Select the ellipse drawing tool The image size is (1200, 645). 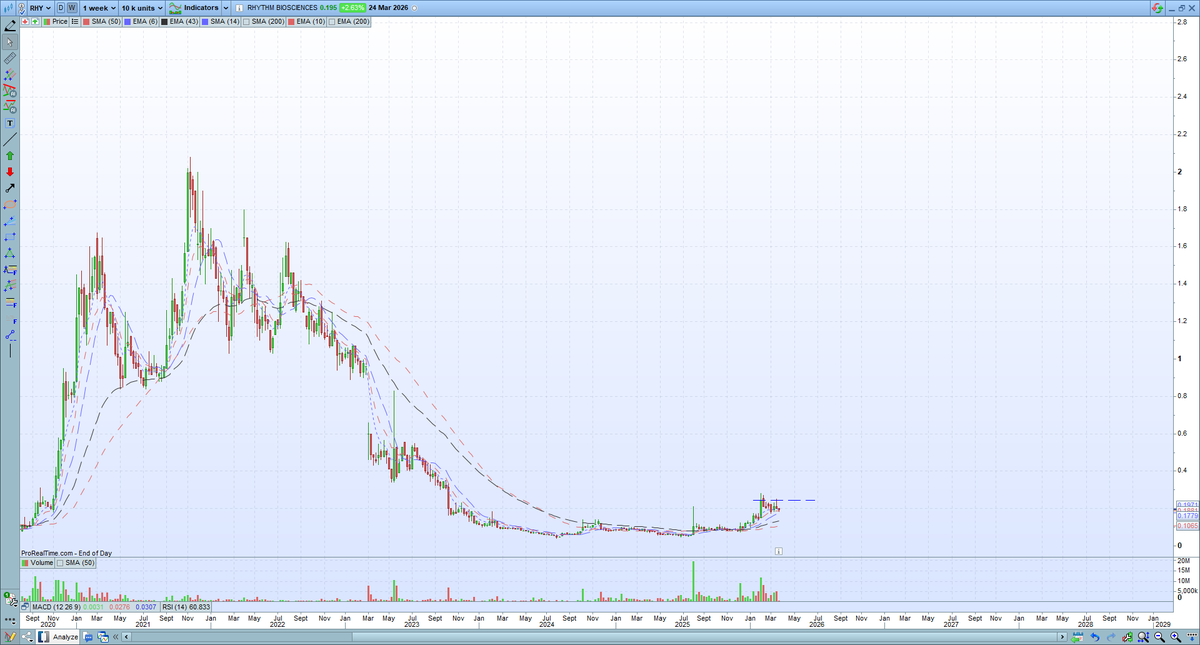(10, 205)
